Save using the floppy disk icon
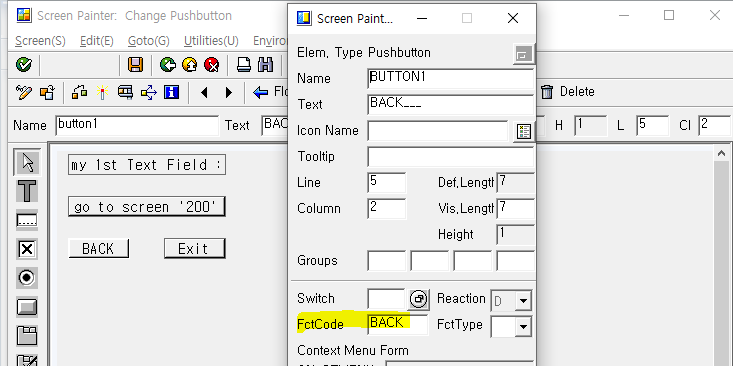Image resolution: width=733 pixels, height=366 pixels. 136,65
